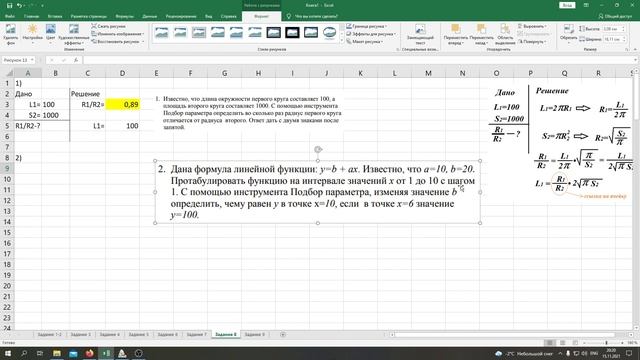Select Page Break preview icon in status bar

[x=575, y=343]
